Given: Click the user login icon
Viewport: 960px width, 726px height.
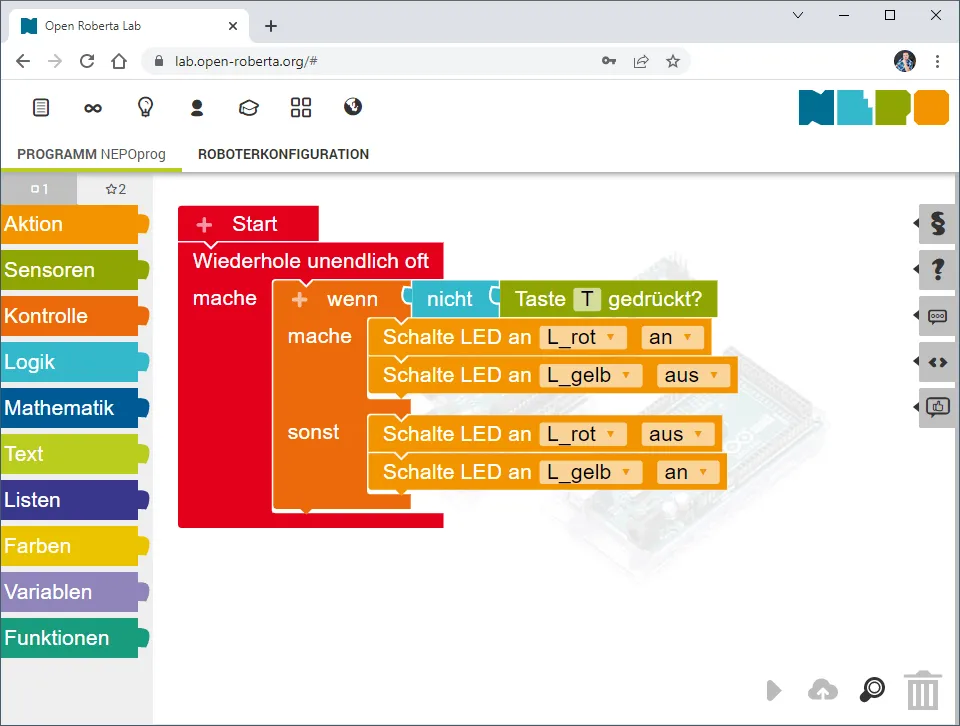Looking at the screenshot, I should point(195,107).
